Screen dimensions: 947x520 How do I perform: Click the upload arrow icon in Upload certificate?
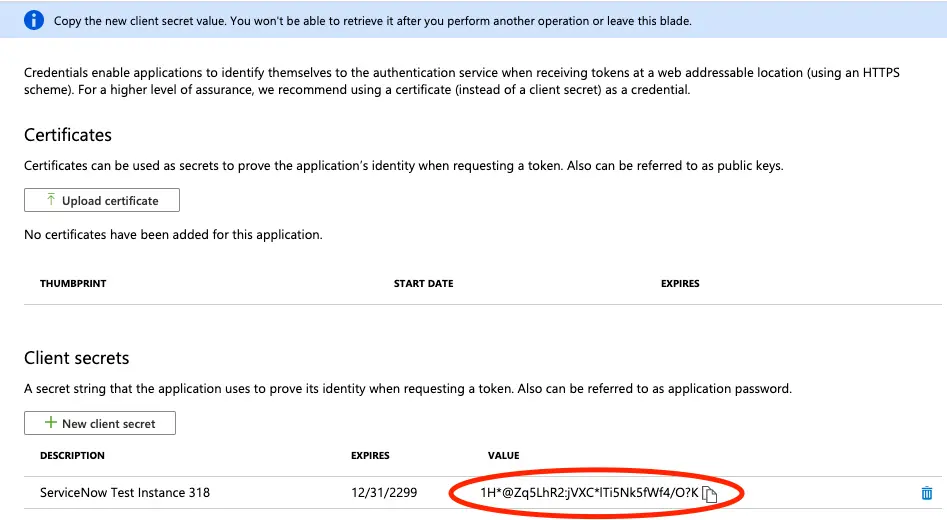coord(51,200)
